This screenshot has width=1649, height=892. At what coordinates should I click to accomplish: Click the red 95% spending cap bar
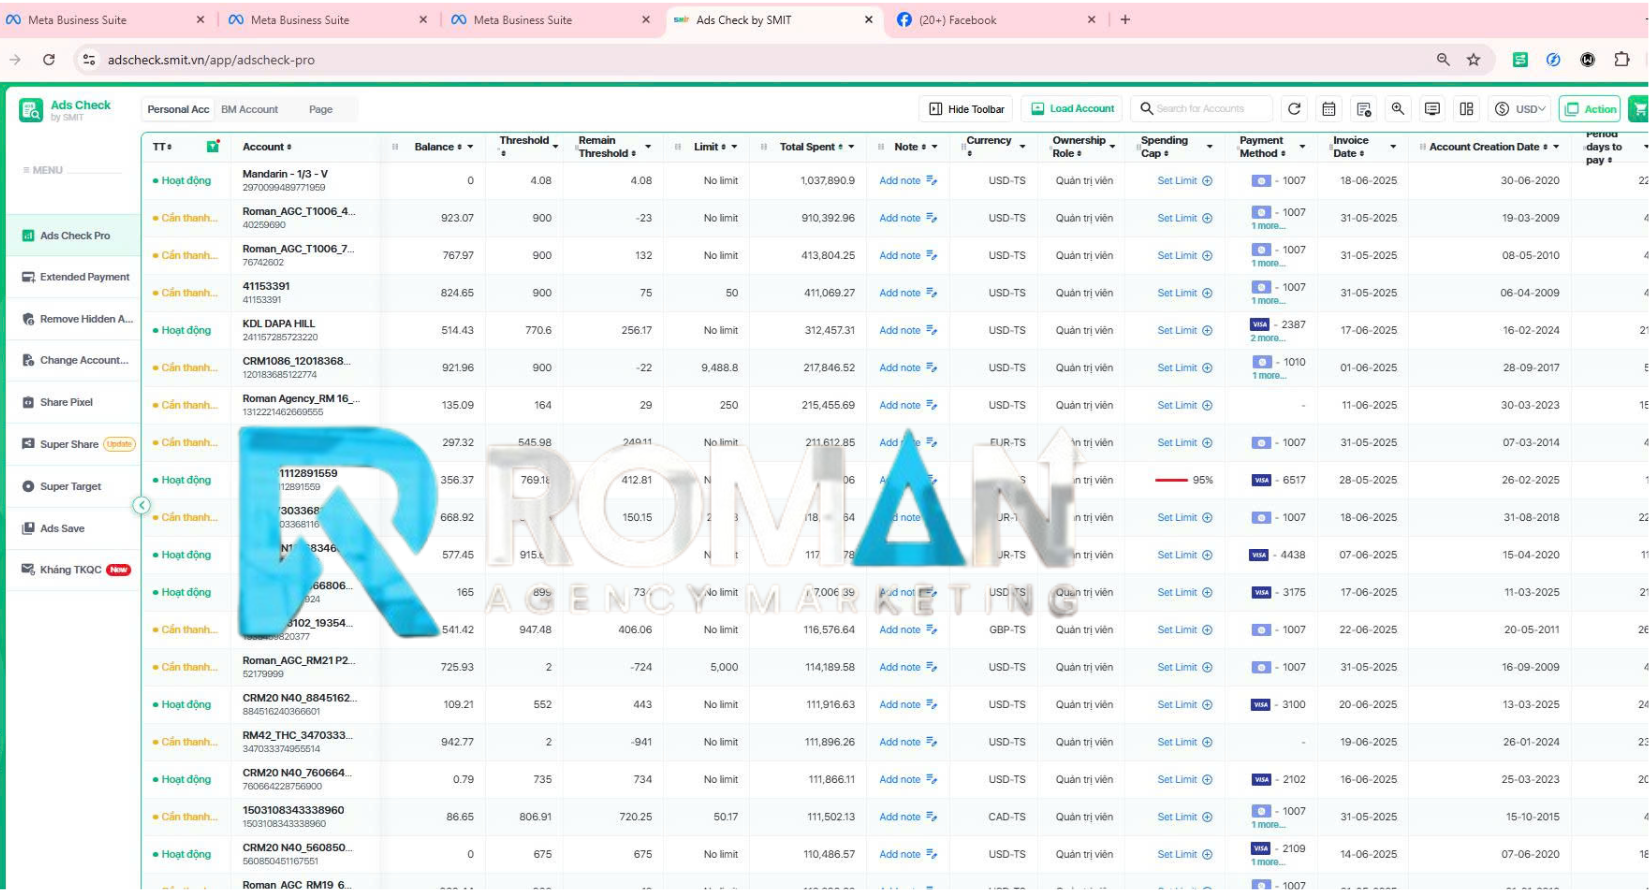pyautogui.click(x=1171, y=480)
